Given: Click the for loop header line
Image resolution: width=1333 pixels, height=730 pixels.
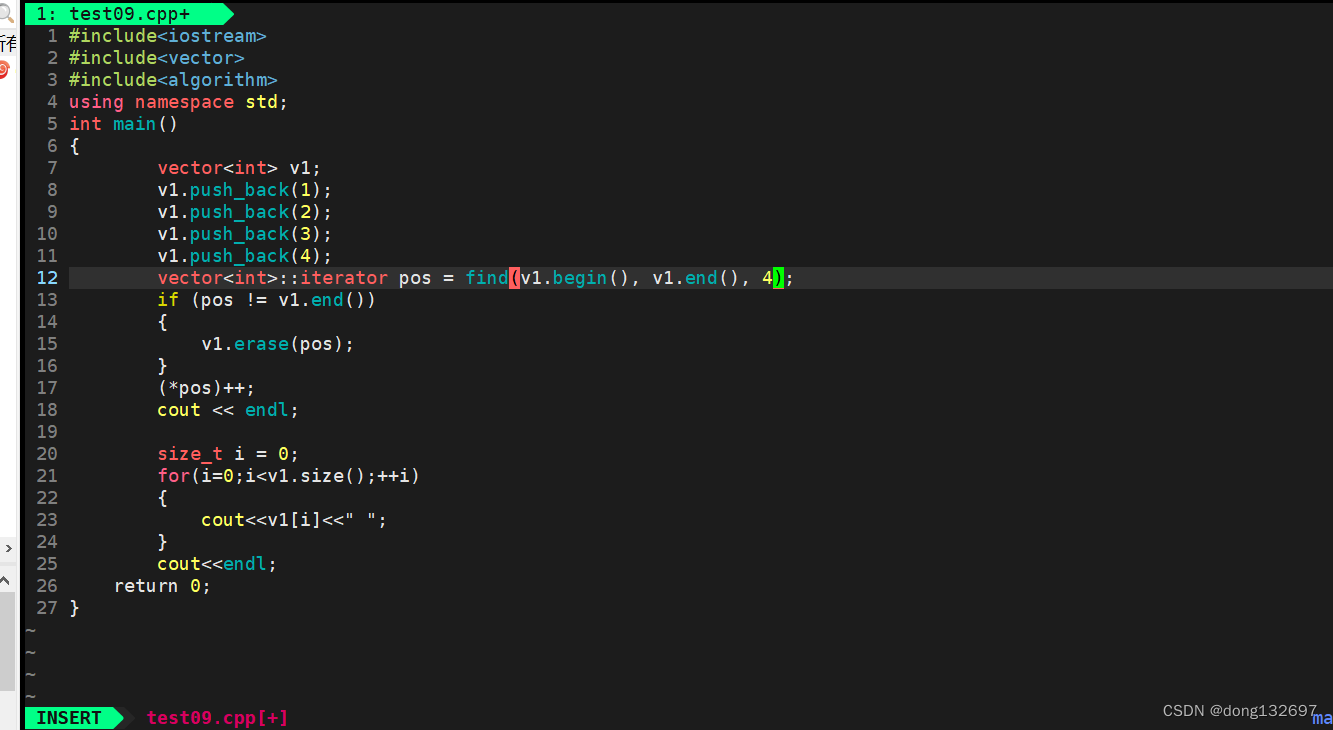Looking at the screenshot, I should tap(289, 476).
